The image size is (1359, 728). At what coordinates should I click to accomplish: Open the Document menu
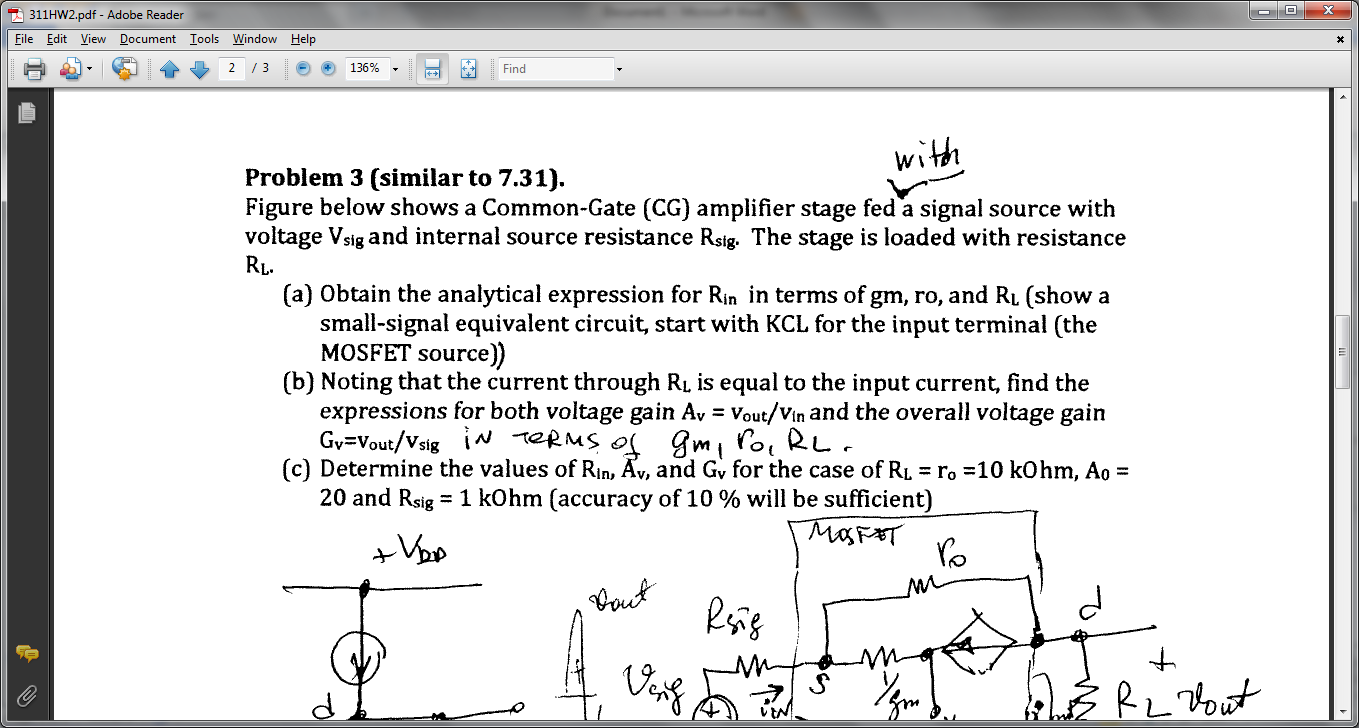pos(148,39)
